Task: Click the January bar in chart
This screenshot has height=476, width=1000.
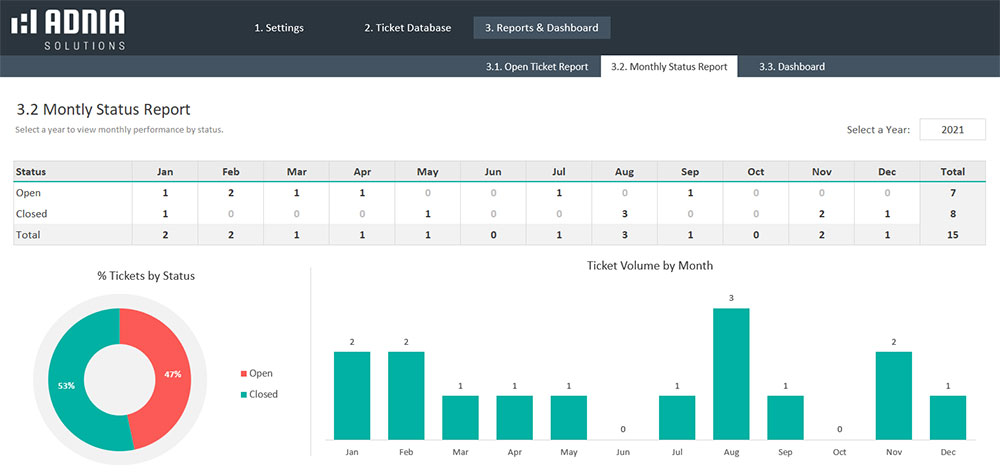Action: click(352, 395)
